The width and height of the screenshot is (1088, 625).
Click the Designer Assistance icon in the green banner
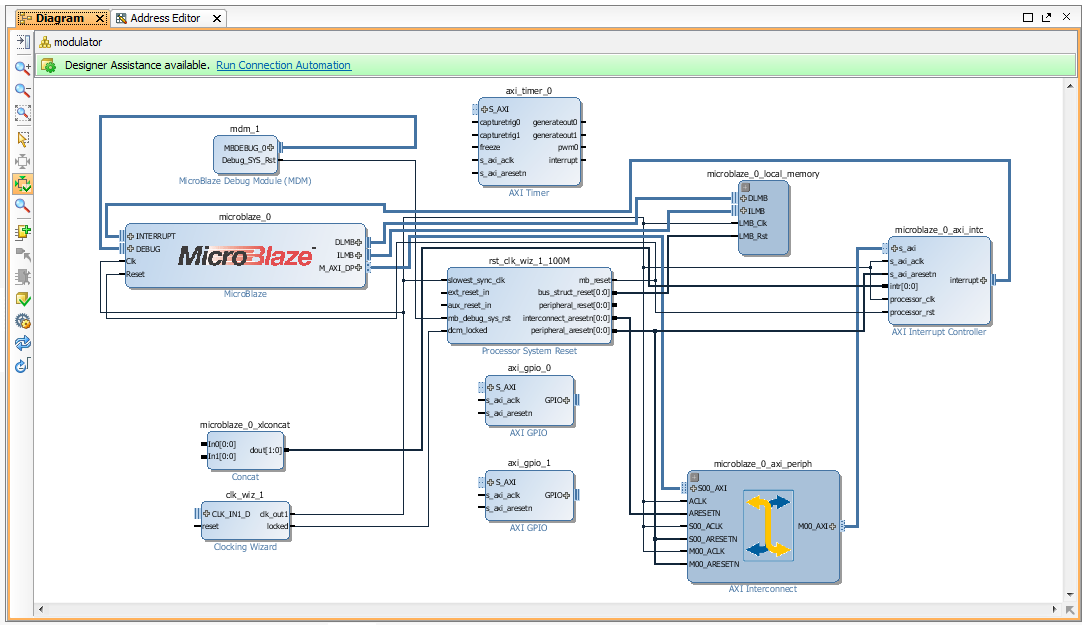[49, 65]
